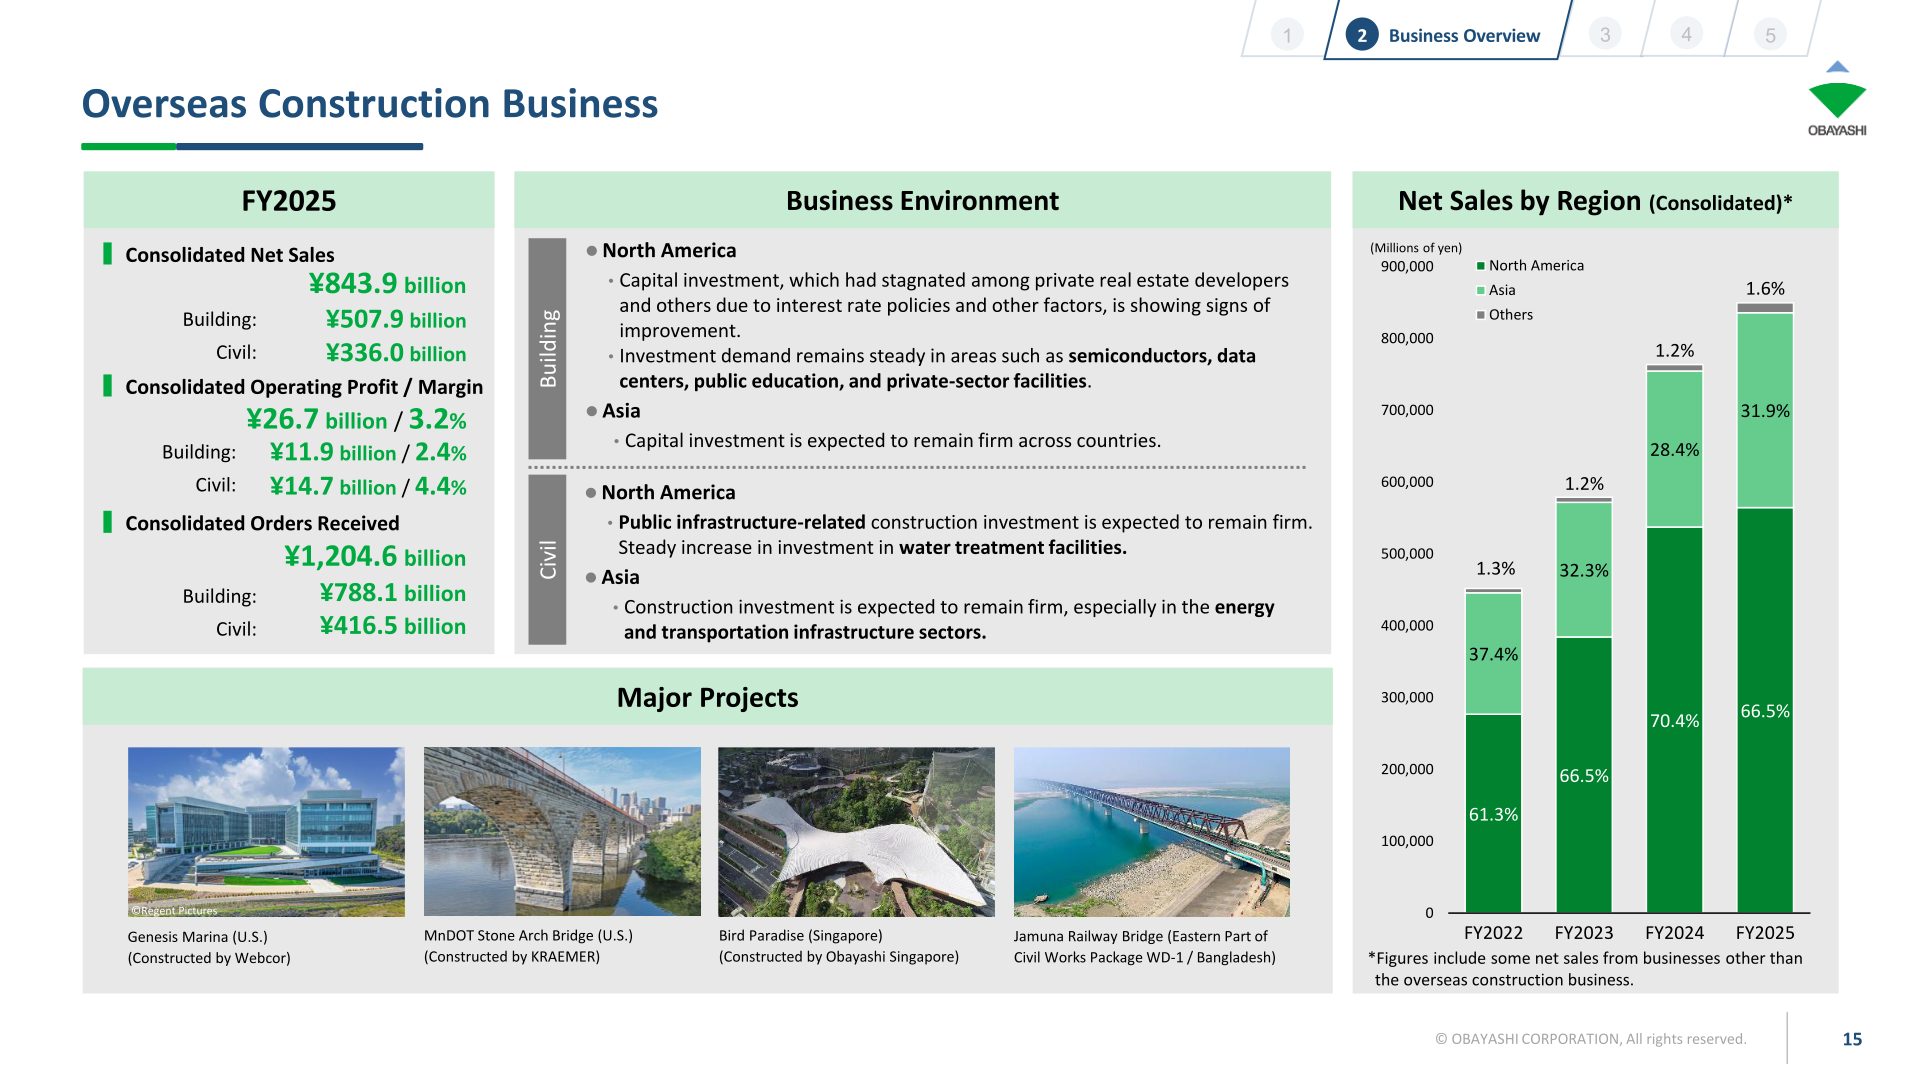Click the 1.3% Others label above FY2022
Screen dimensions: 1920x1080
click(x=1496, y=569)
